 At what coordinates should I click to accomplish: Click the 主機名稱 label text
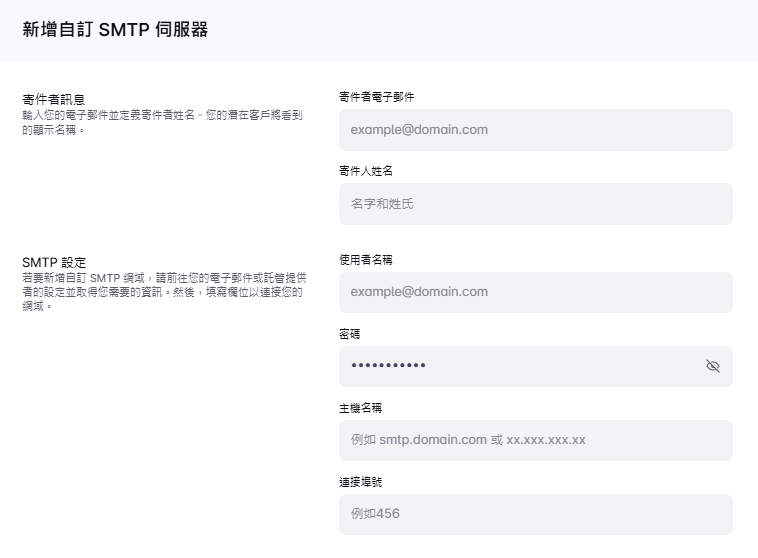pos(360,407)
